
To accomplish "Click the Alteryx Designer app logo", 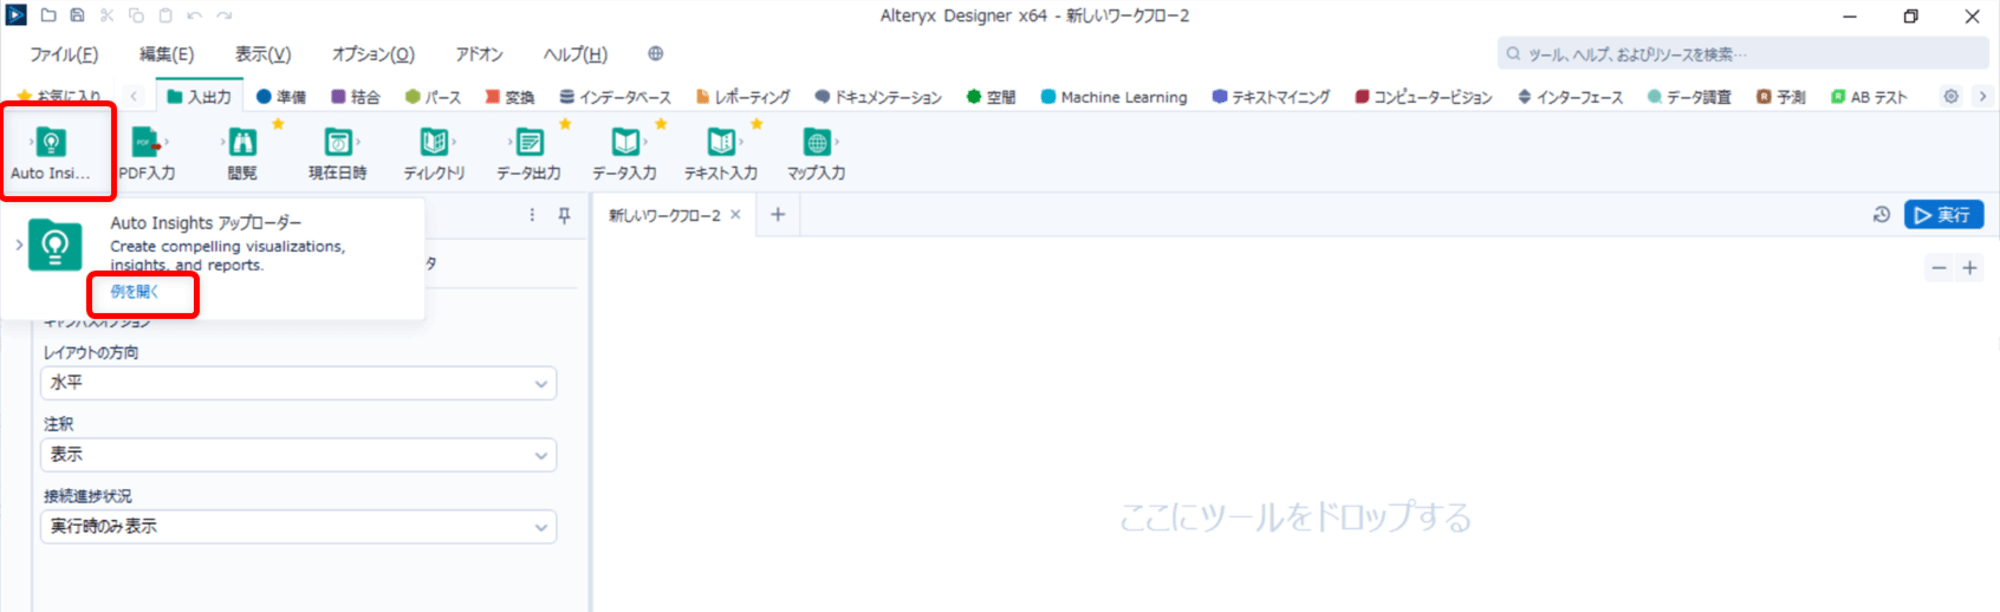I will click(x=16, y=15).
